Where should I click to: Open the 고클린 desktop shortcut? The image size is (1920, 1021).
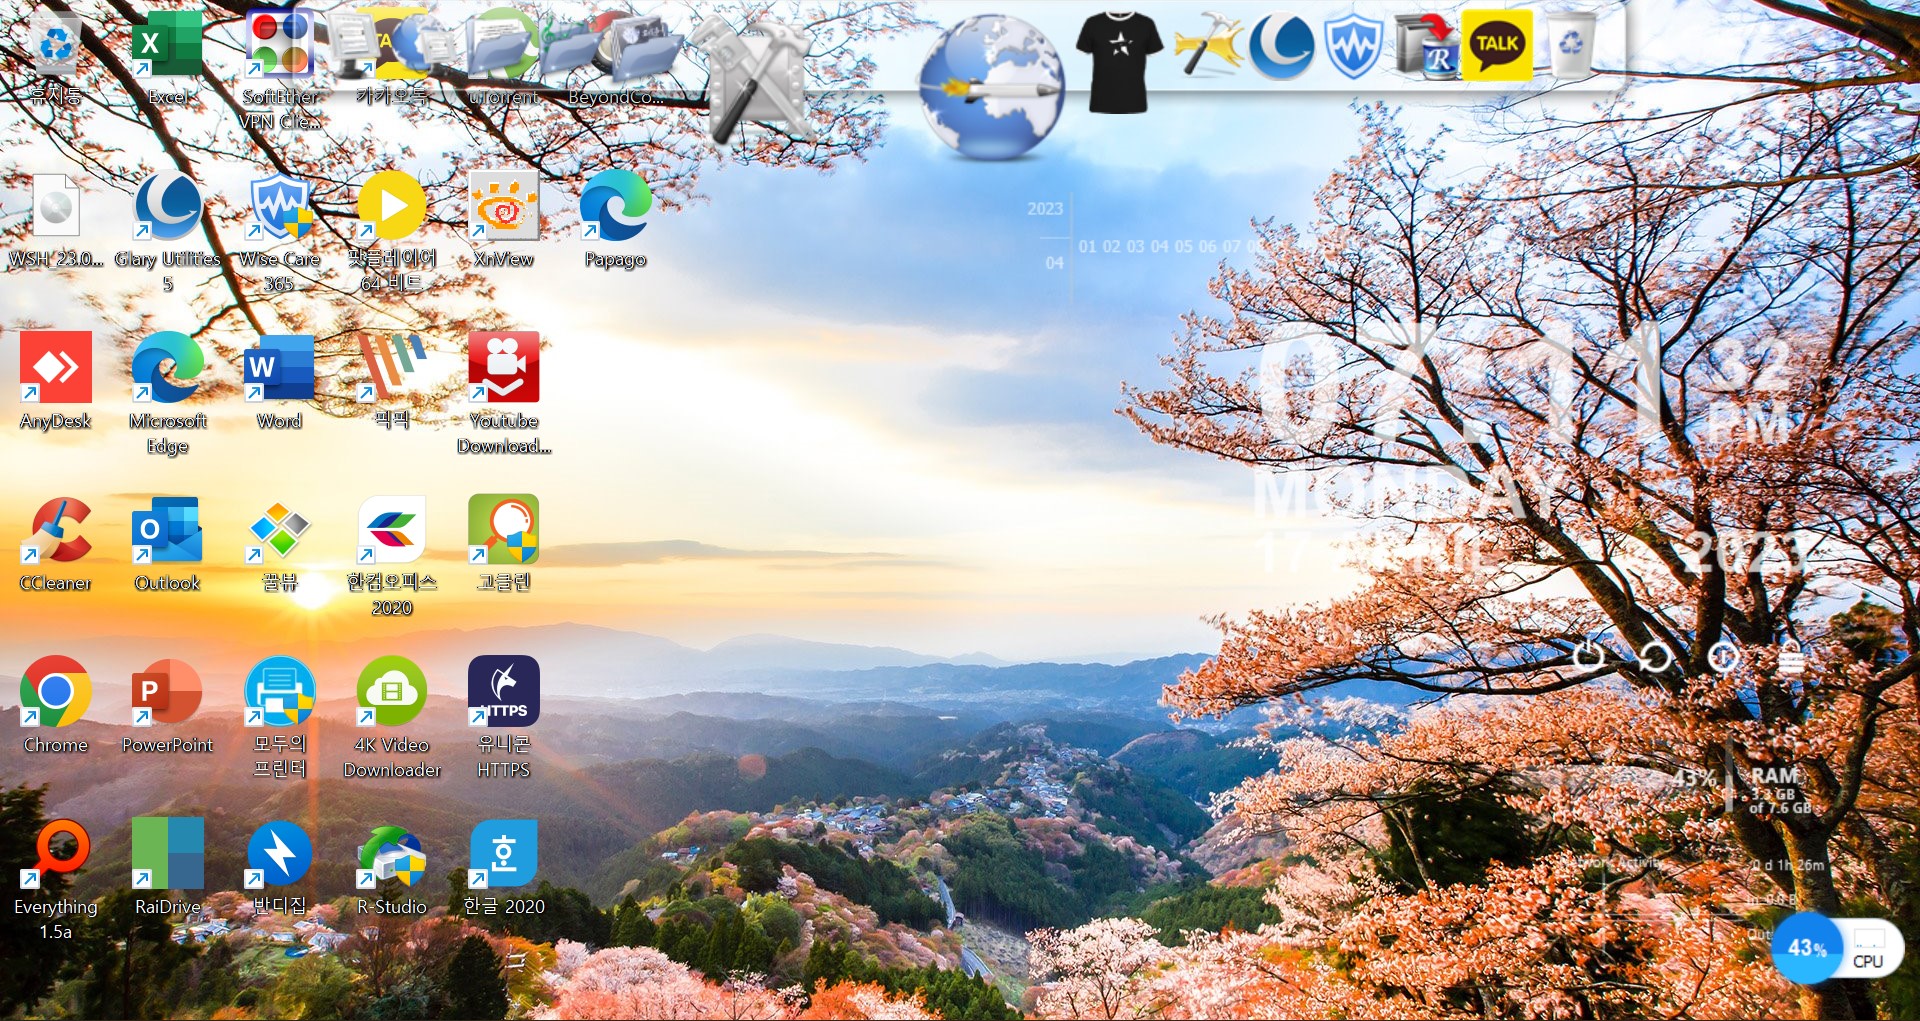click(504, 544)
